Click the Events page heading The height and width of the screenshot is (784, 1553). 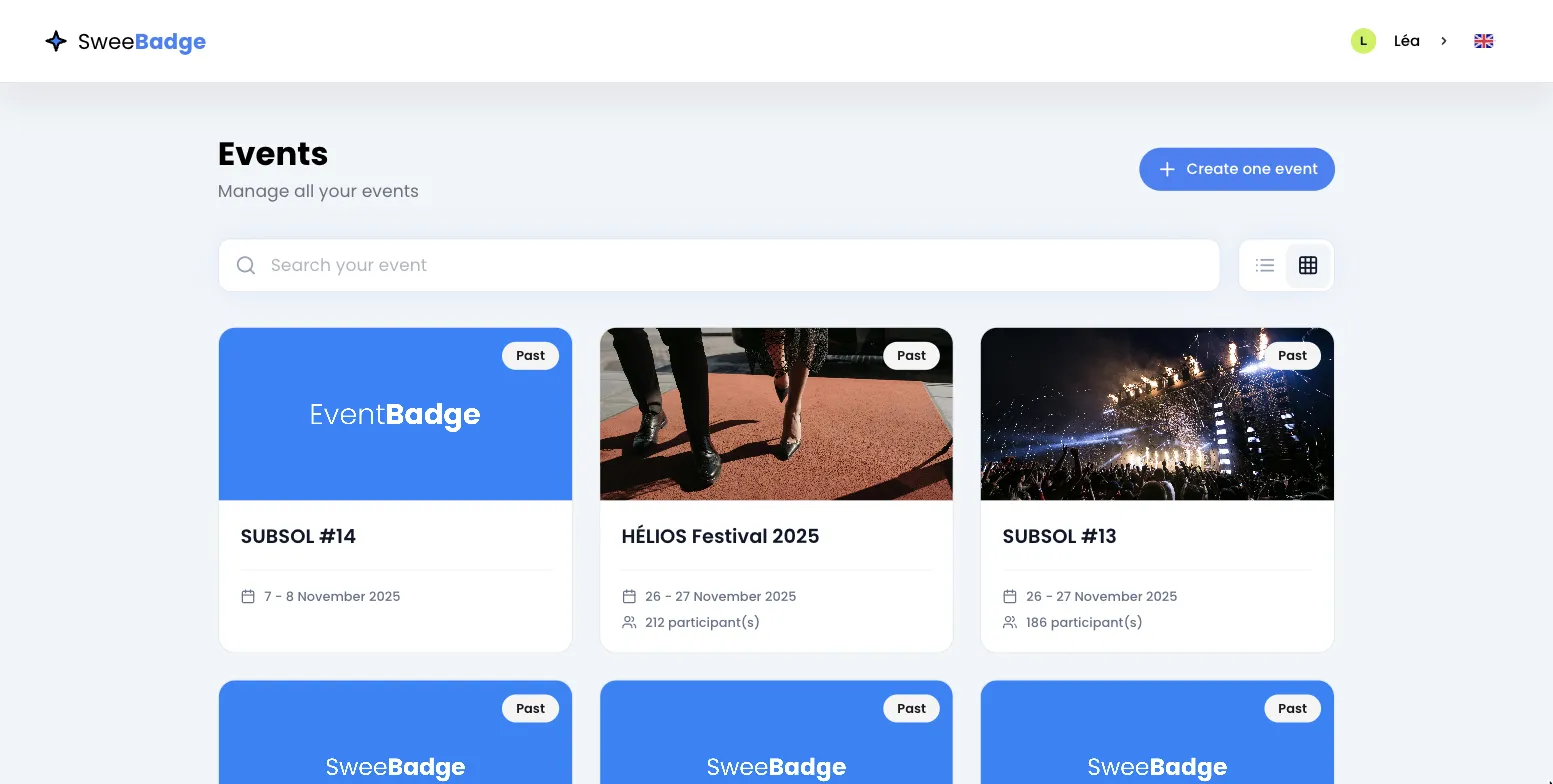coord(273,154)
